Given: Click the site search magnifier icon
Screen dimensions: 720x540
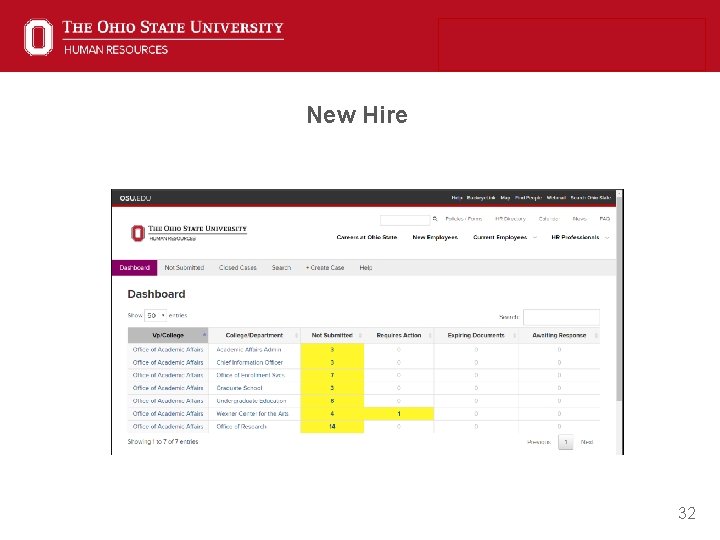Looking at the screenshot, I should click(x=435, y=219).
